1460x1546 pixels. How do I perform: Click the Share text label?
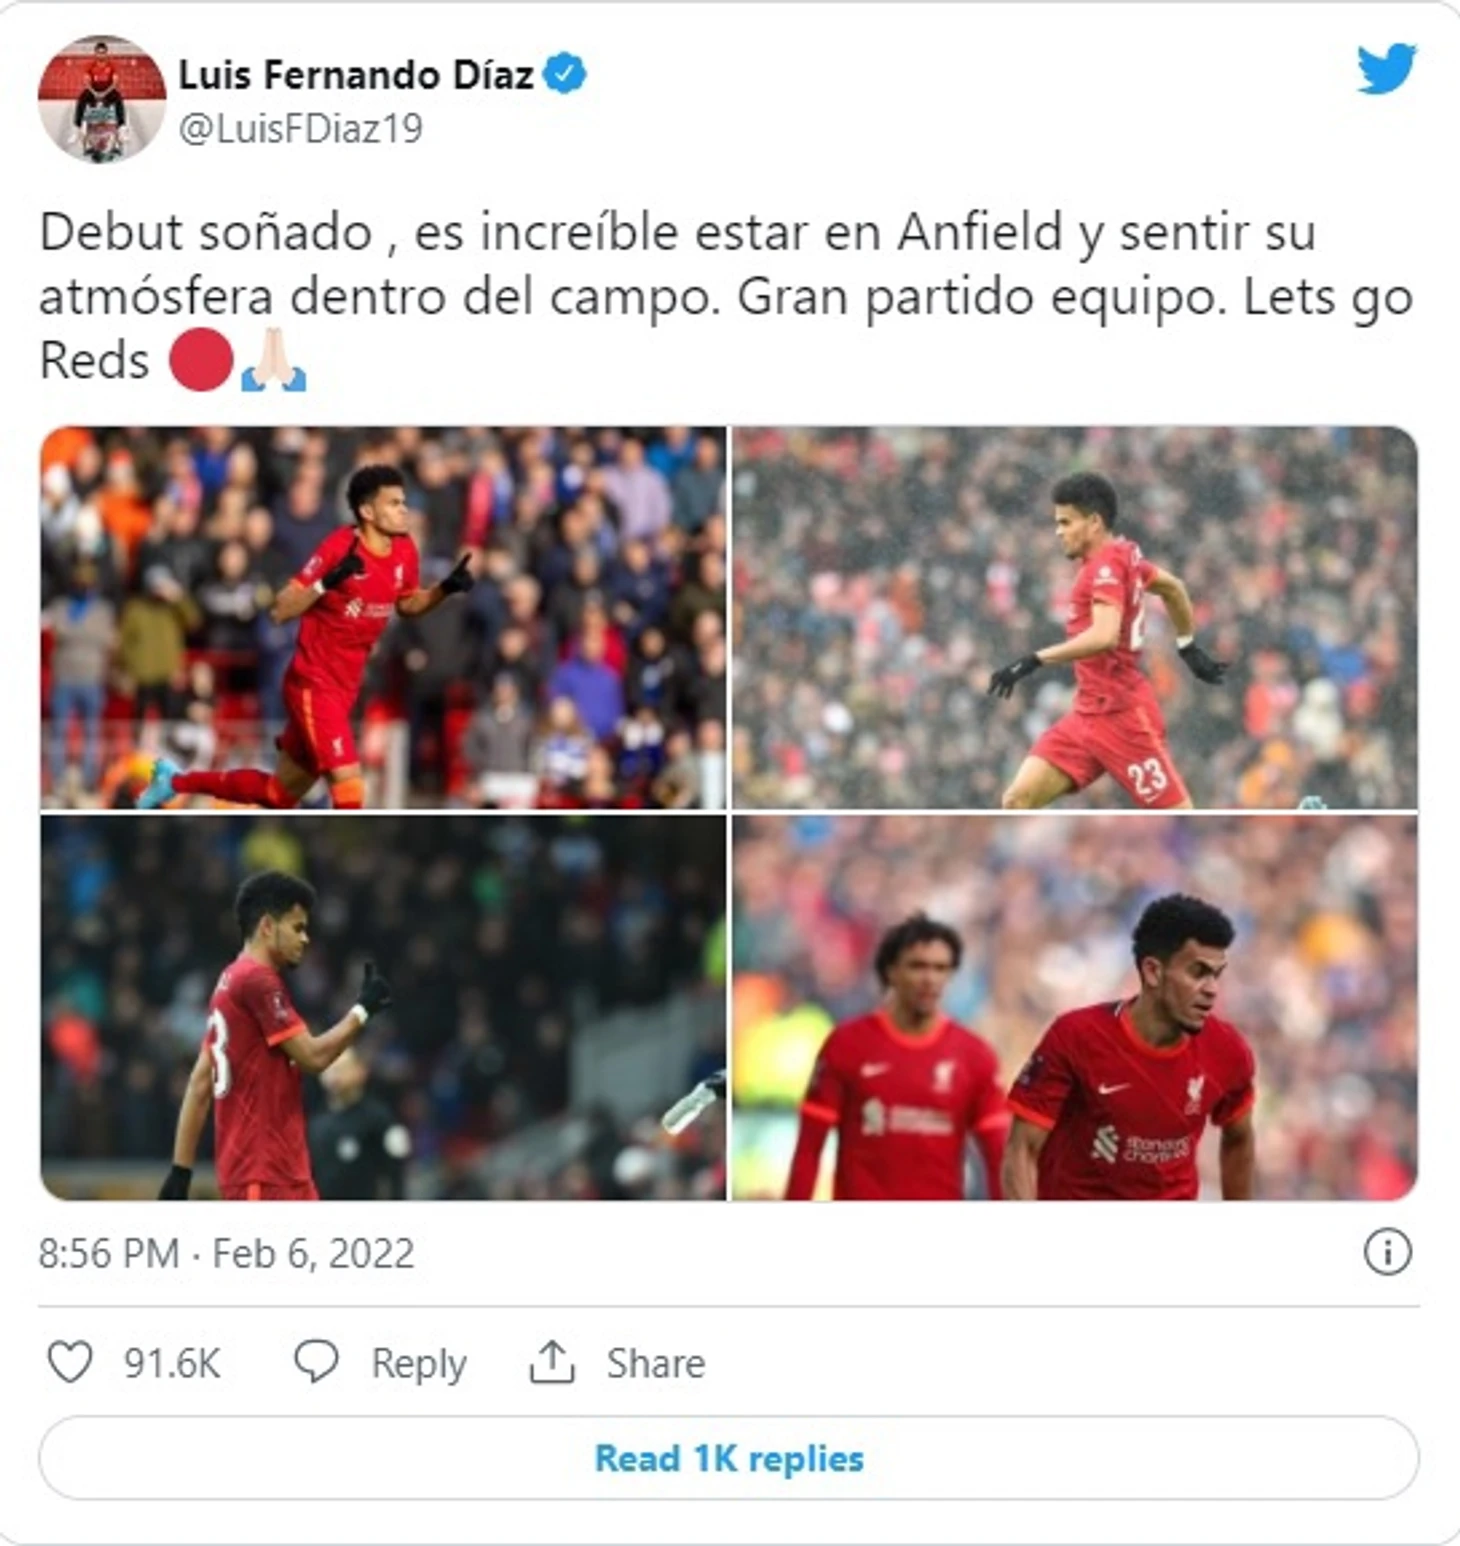(x=656, y=1363)
